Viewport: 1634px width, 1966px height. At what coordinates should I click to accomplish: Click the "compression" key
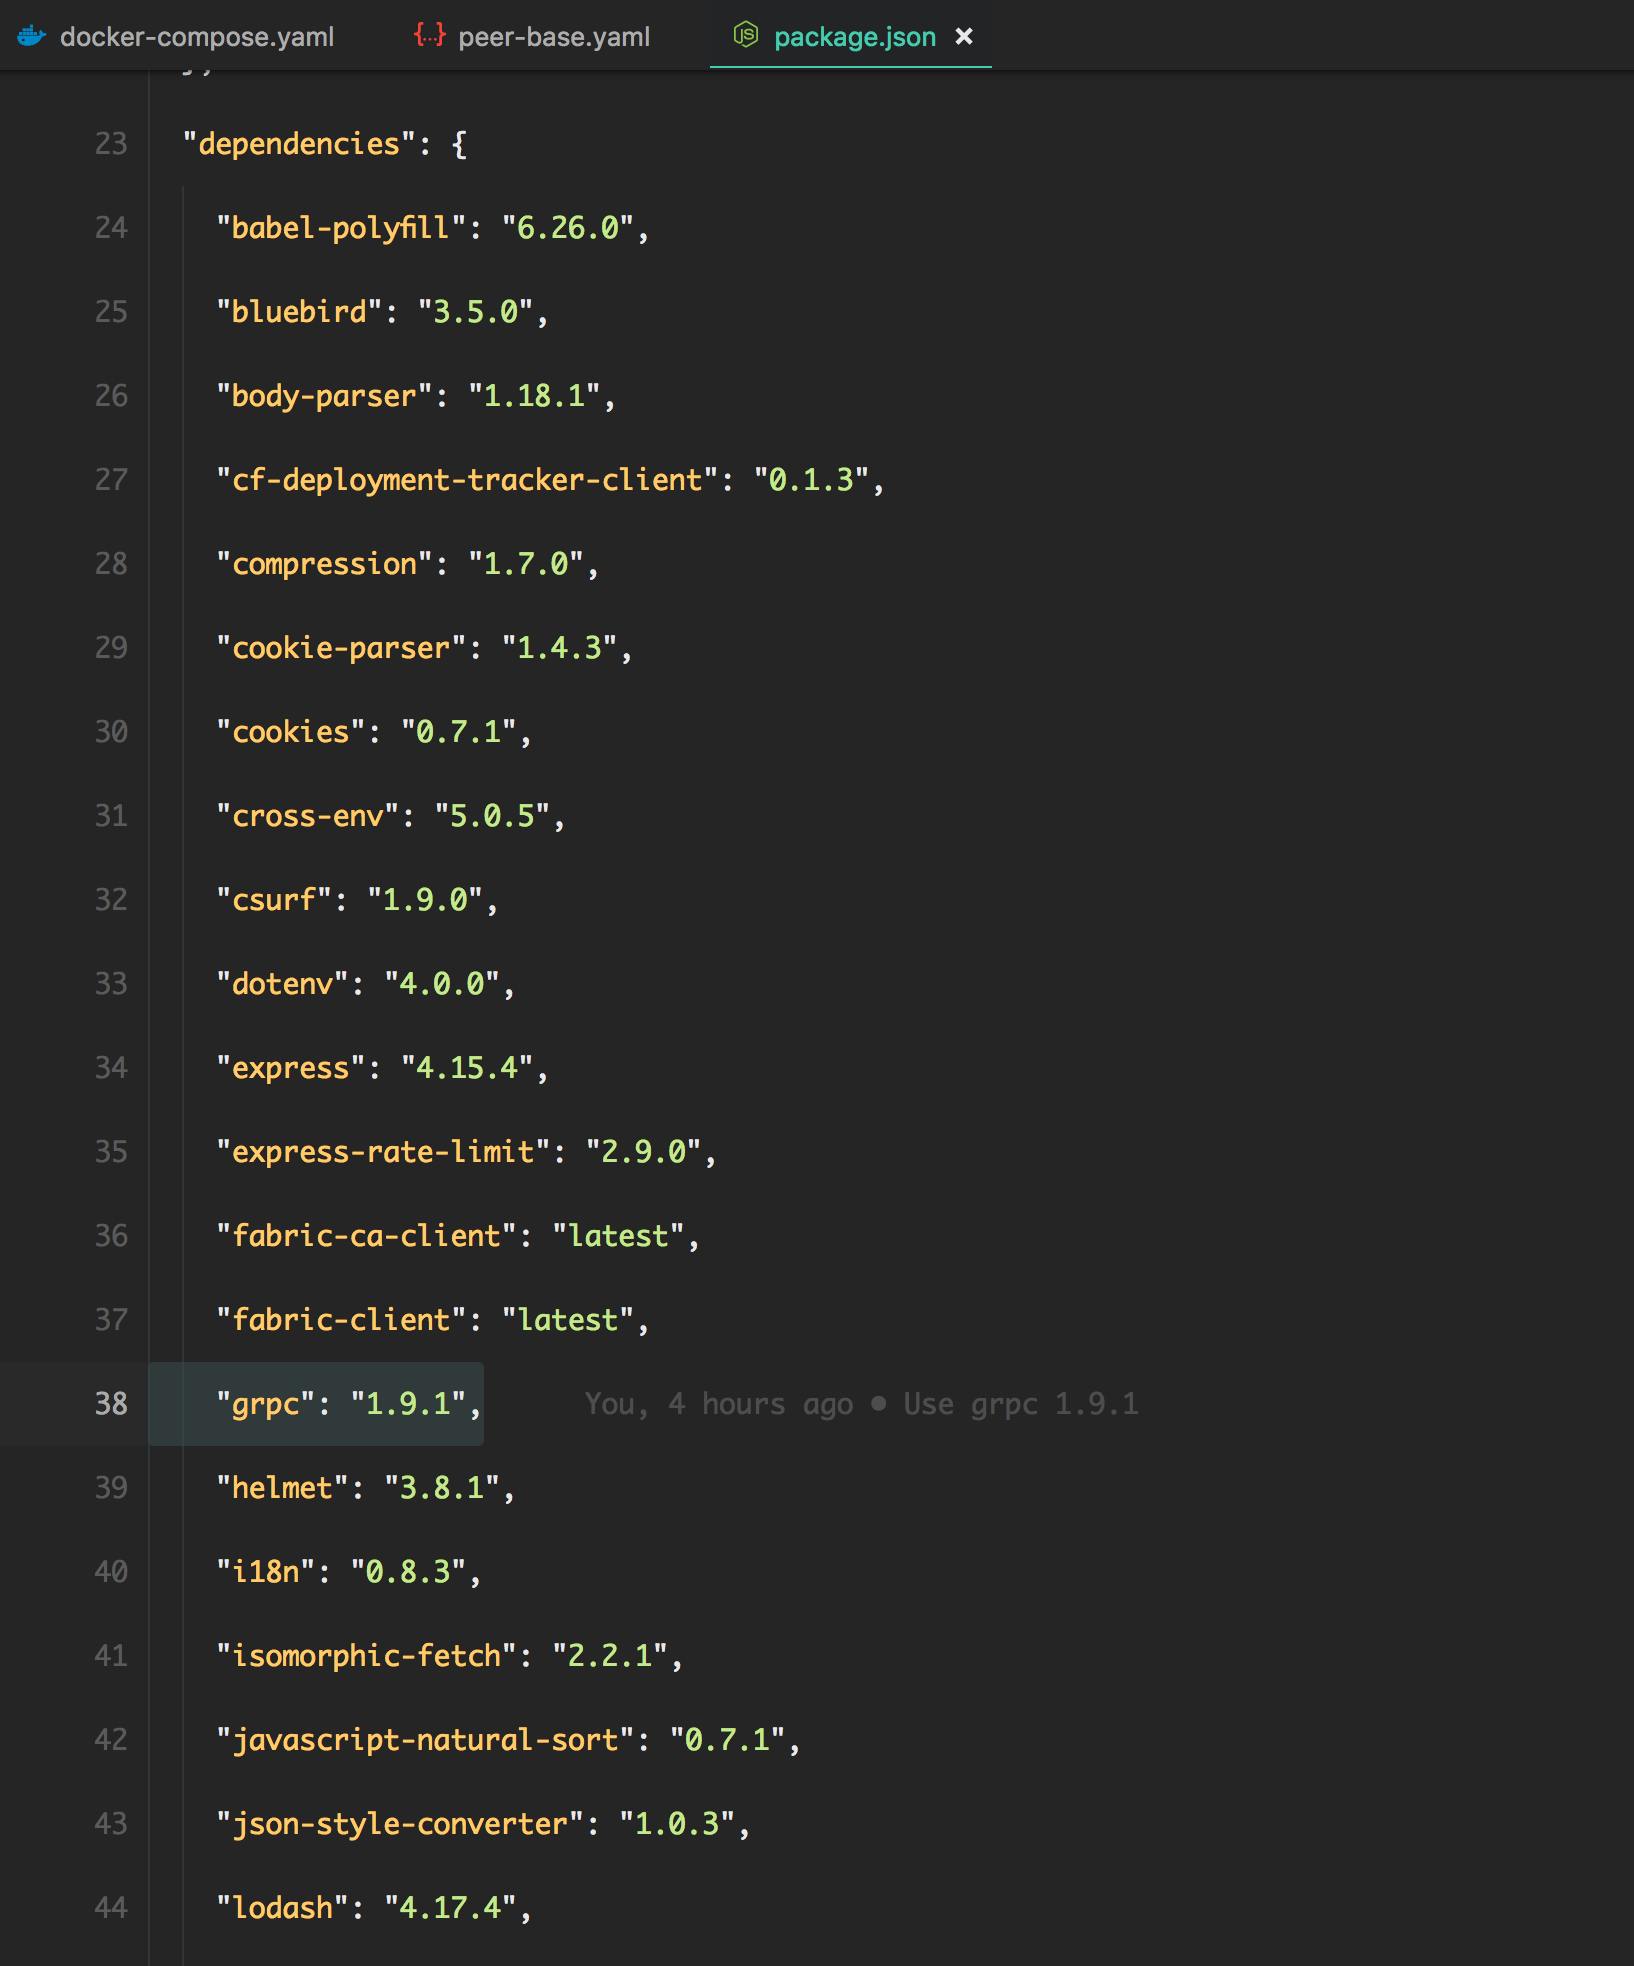[324, 564]
